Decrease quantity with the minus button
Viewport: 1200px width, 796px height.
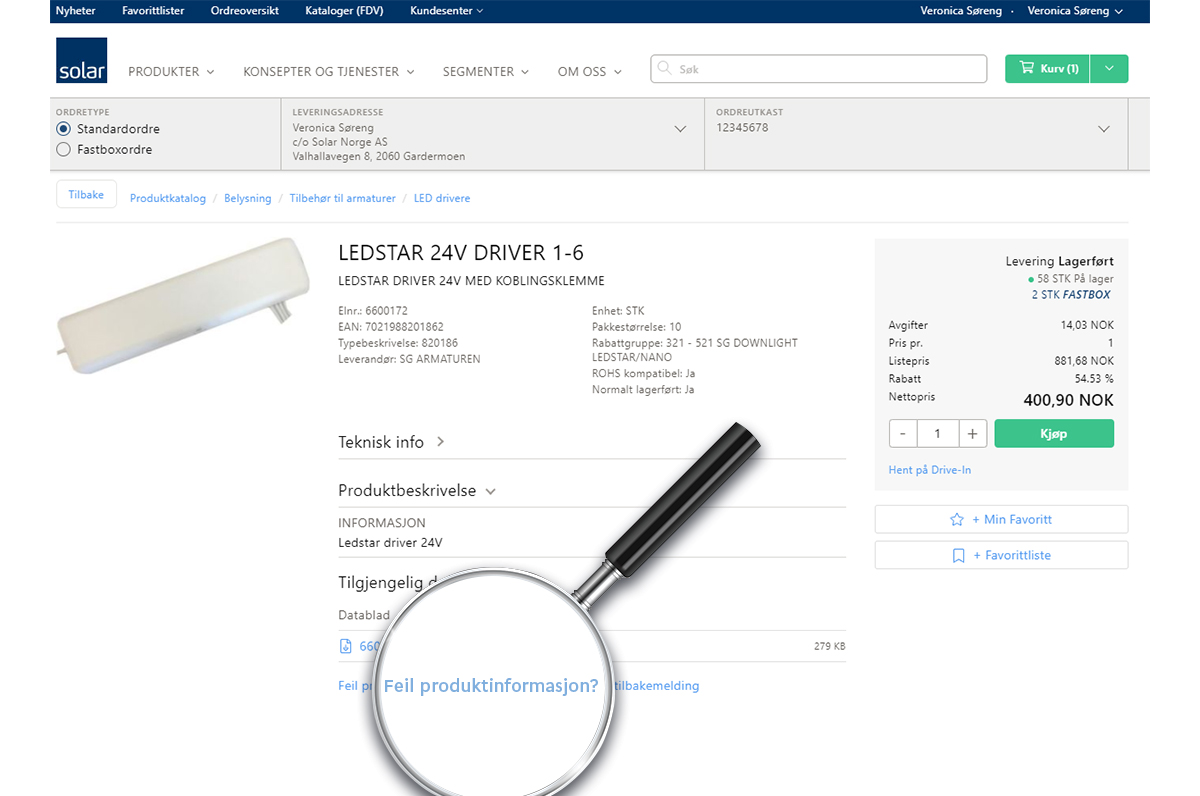click(903, 434)
